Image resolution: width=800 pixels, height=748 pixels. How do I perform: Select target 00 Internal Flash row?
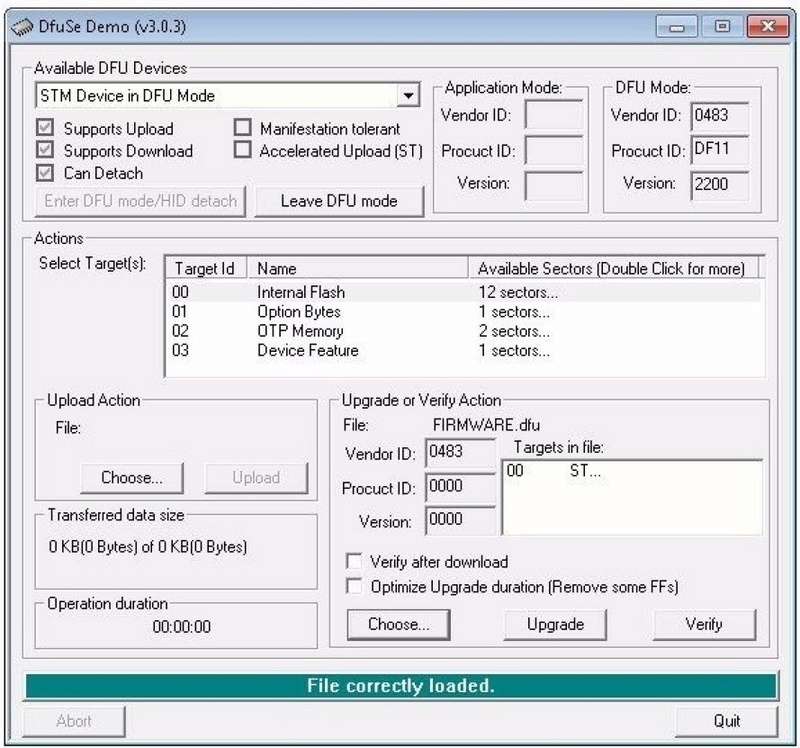(x=464, y=292)
